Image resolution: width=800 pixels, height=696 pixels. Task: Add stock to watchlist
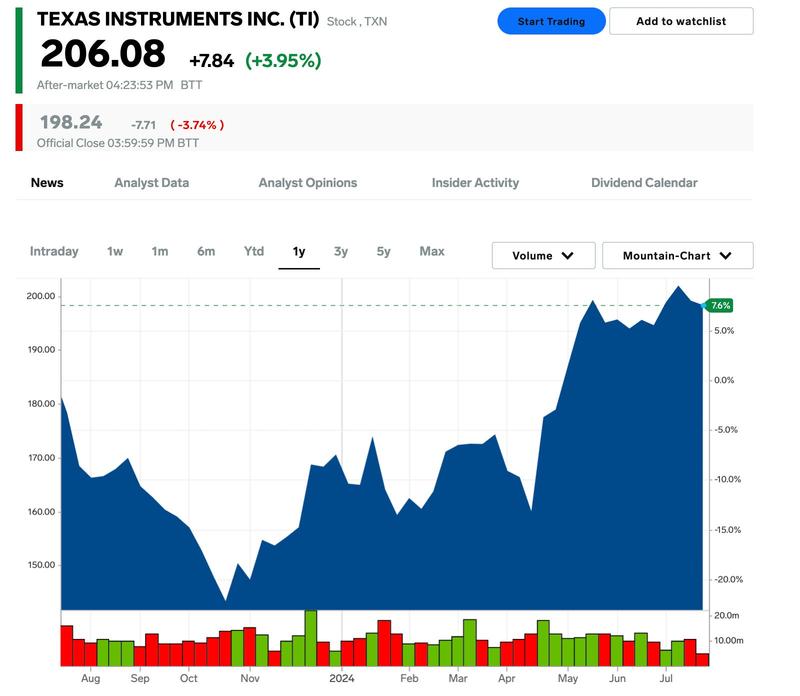pos(681,21)
